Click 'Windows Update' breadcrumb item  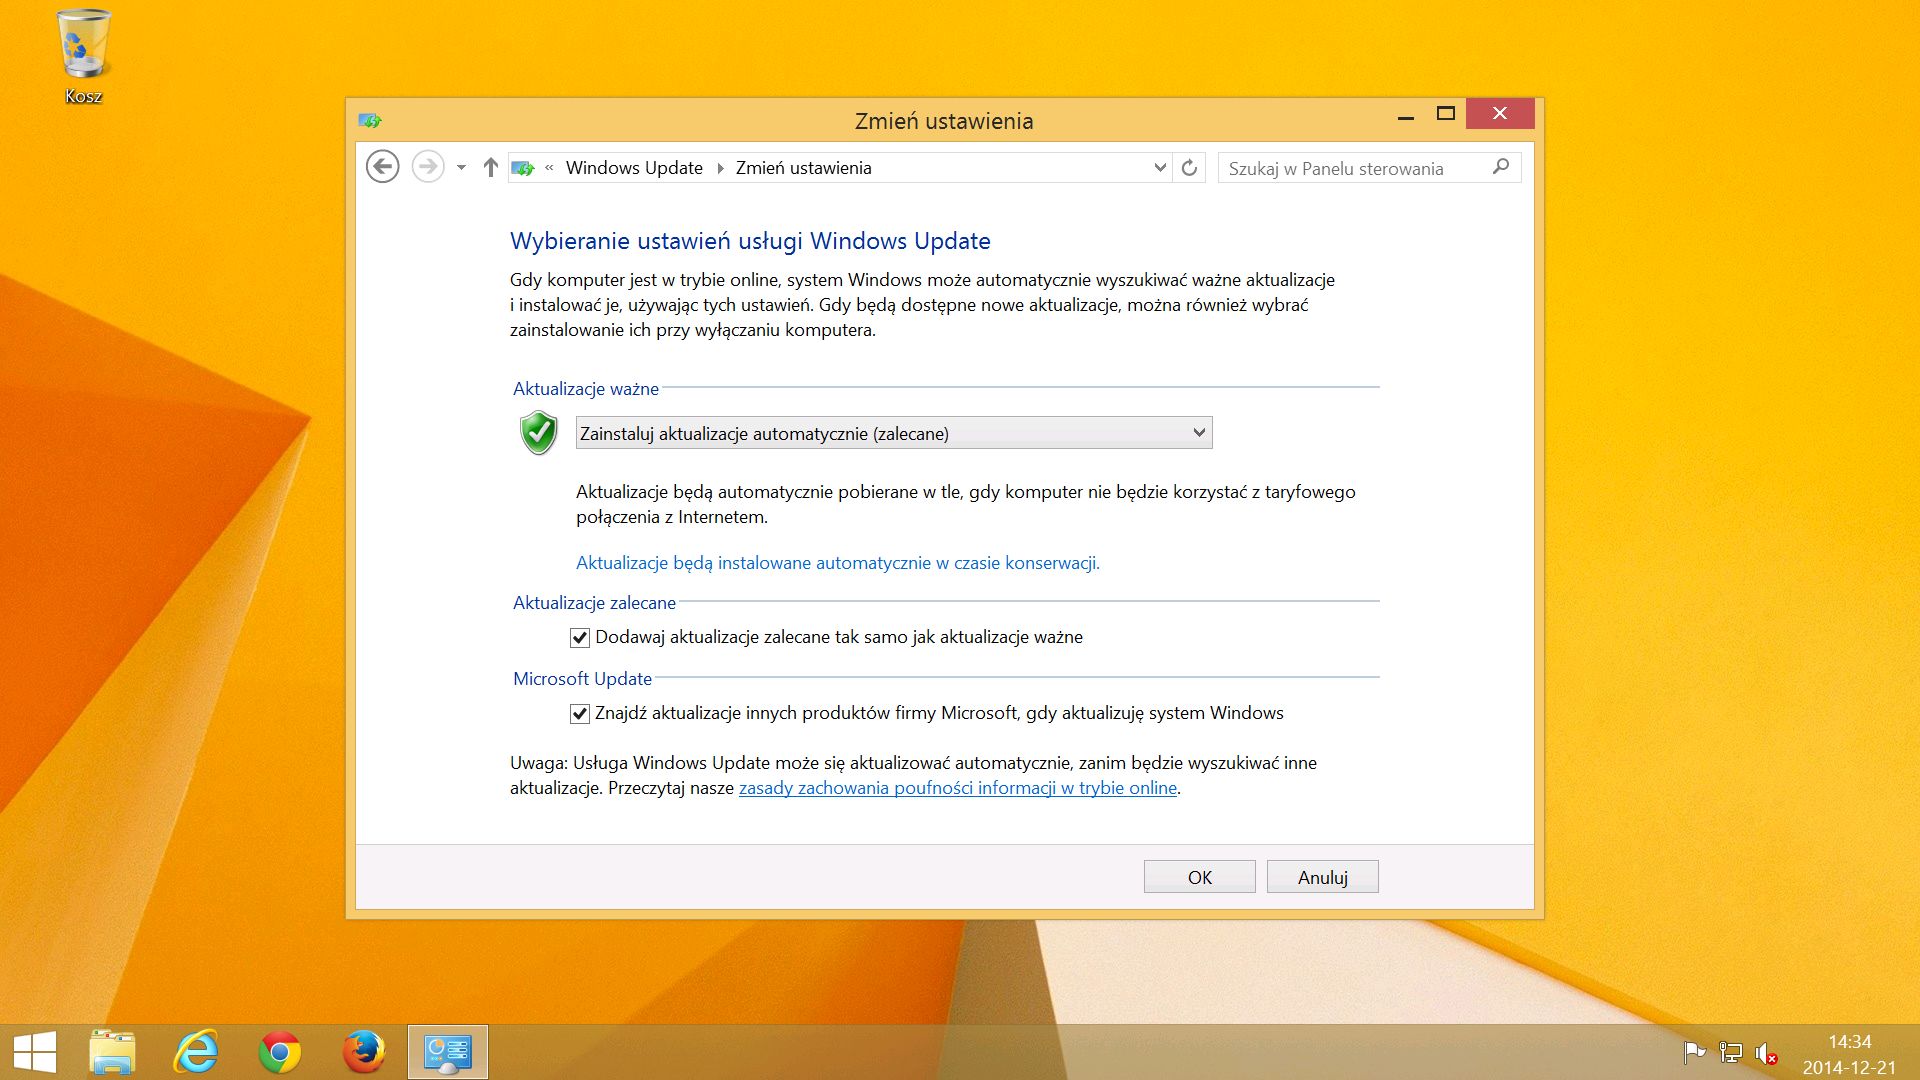tap(634, 168)
